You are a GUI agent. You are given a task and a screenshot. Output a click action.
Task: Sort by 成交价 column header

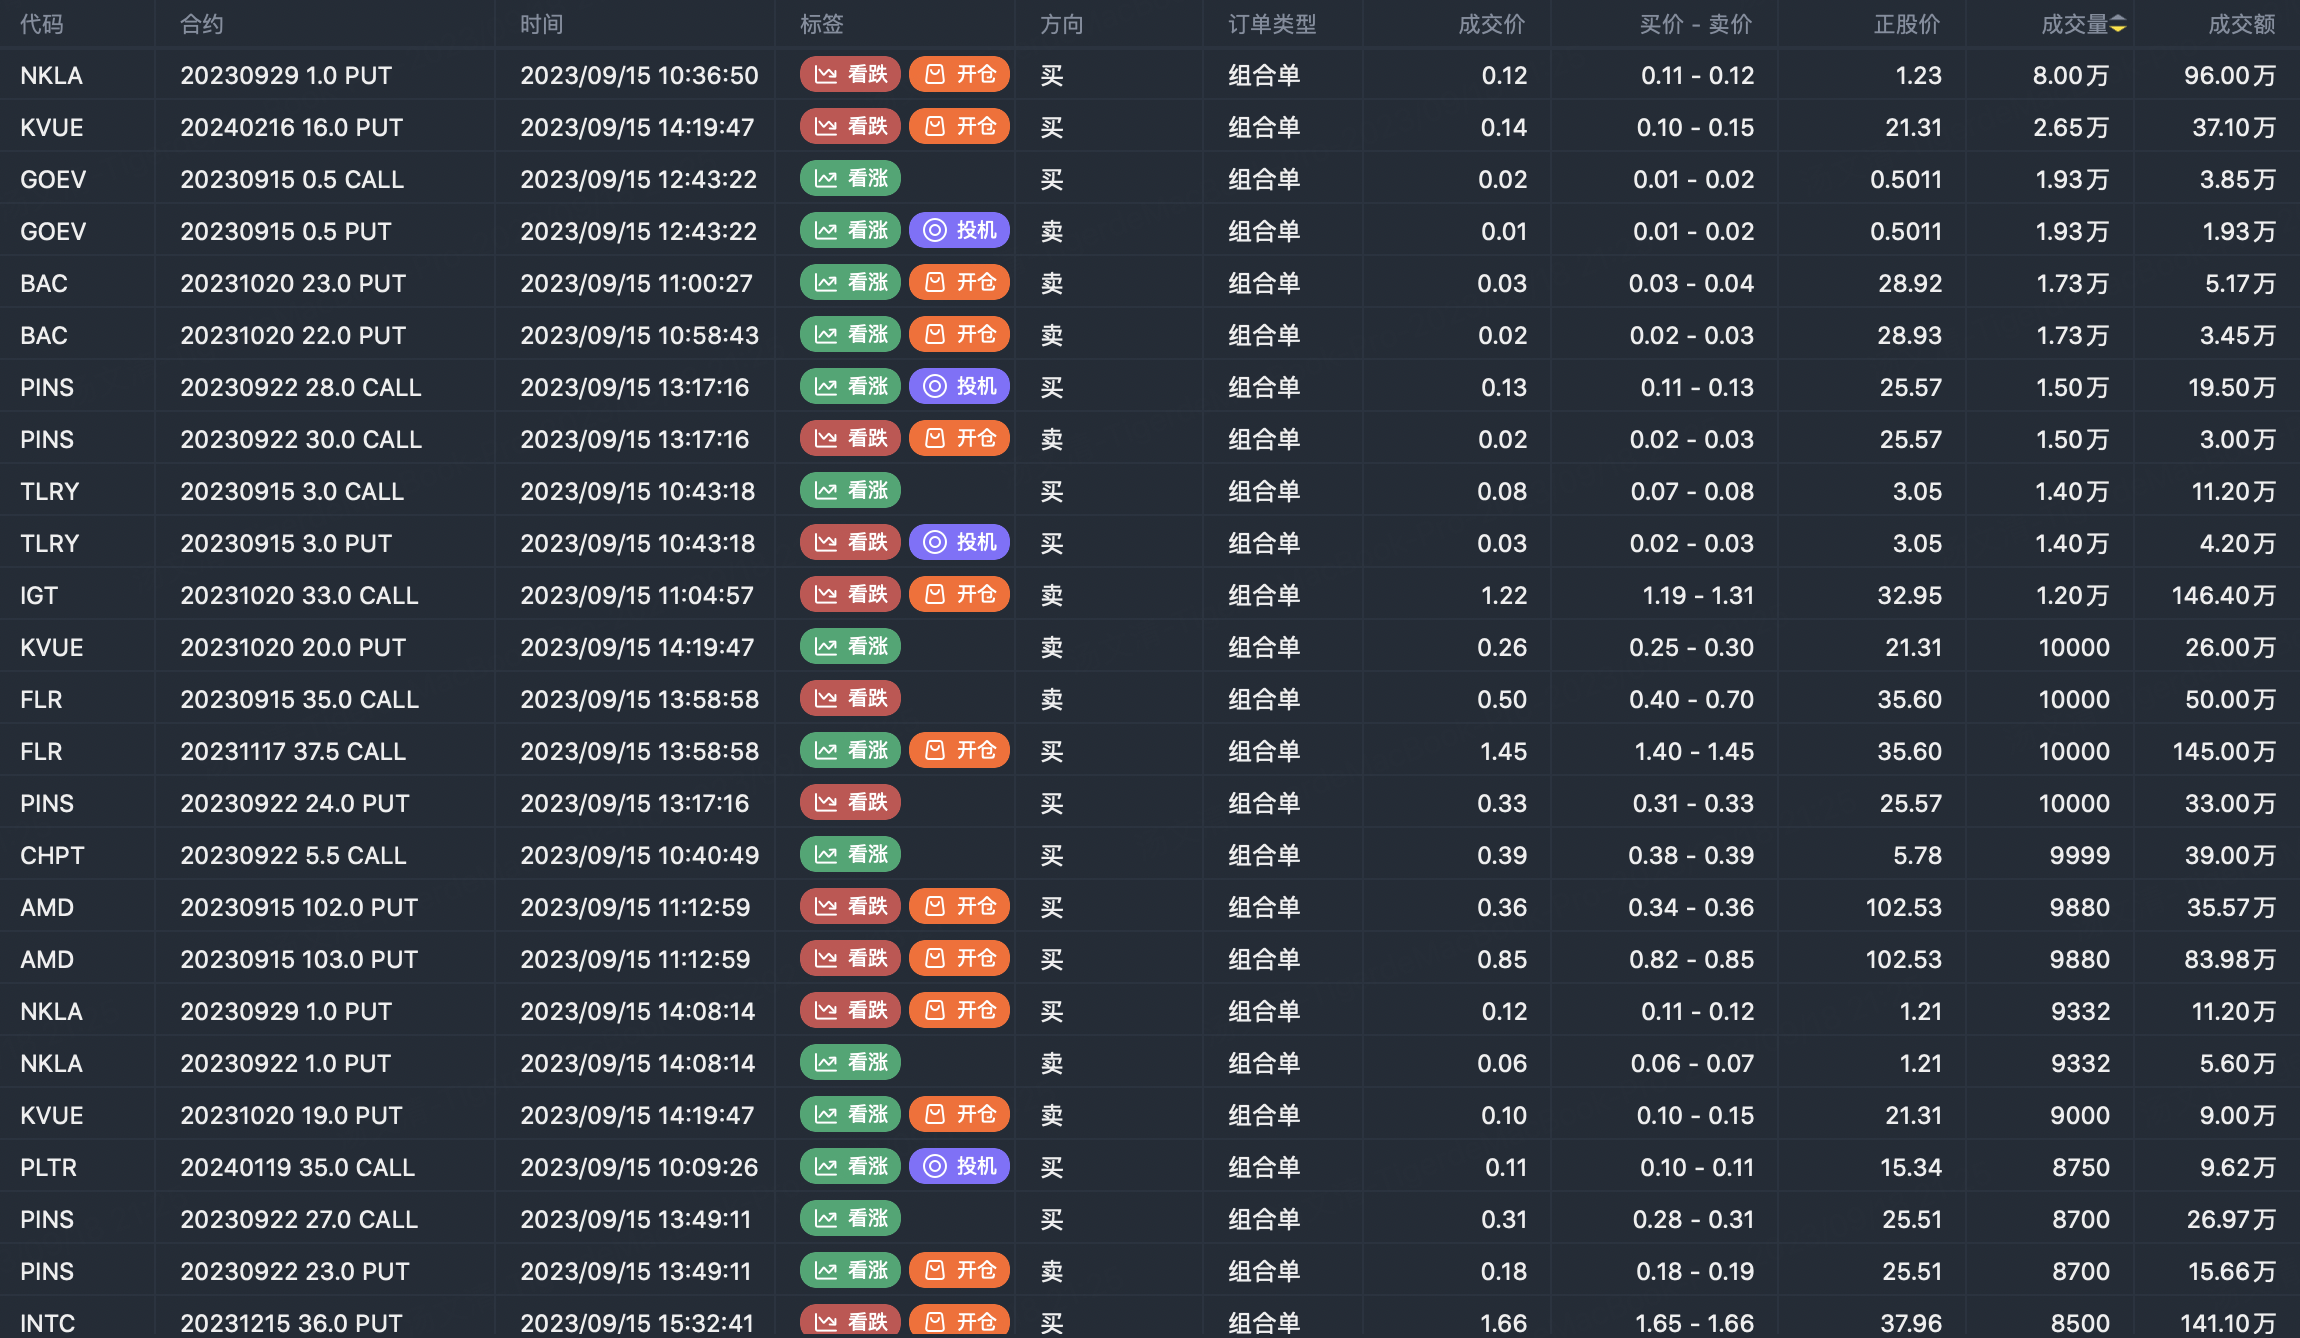1491,24
